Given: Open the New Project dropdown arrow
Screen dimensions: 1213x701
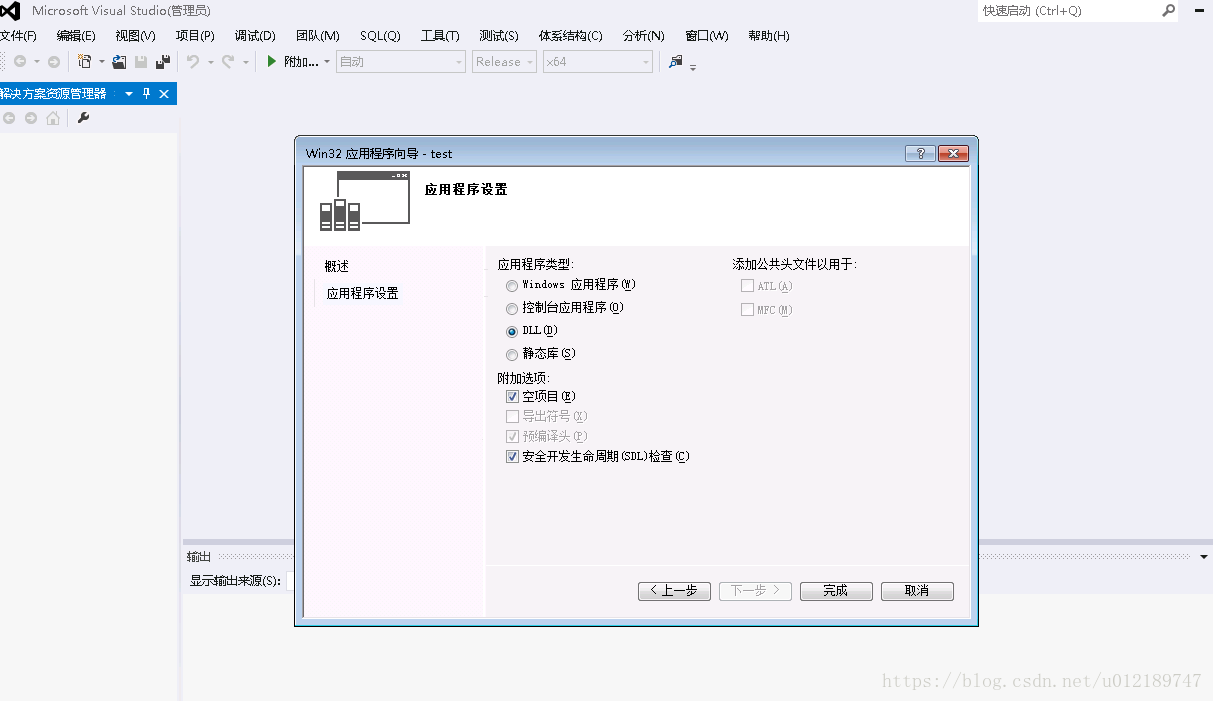Looking at the screenshot, I should coord(101,62).
